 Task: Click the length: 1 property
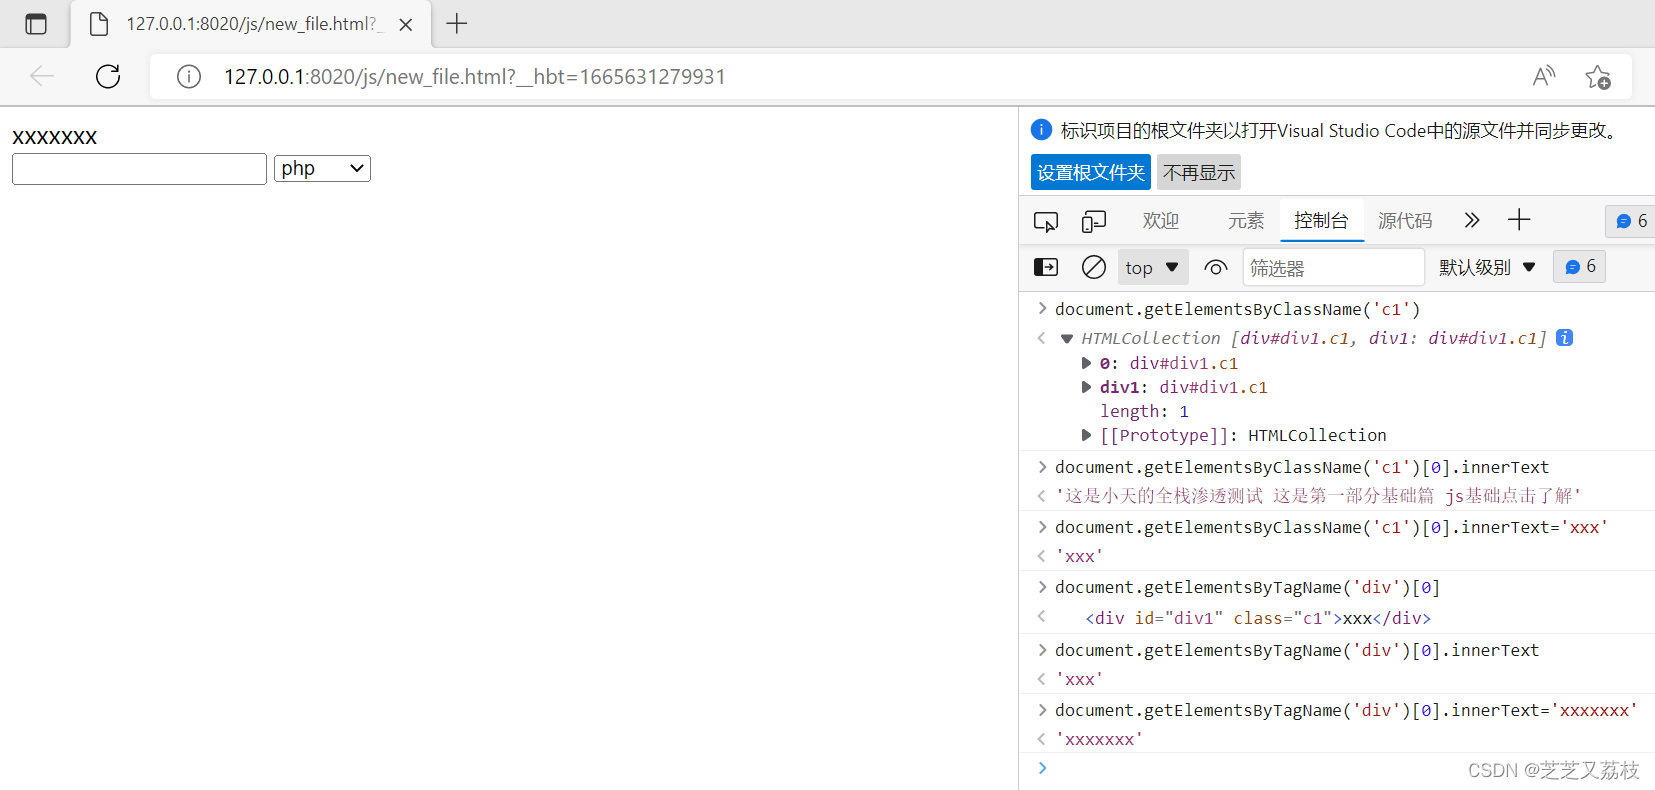click(1145, 411)
